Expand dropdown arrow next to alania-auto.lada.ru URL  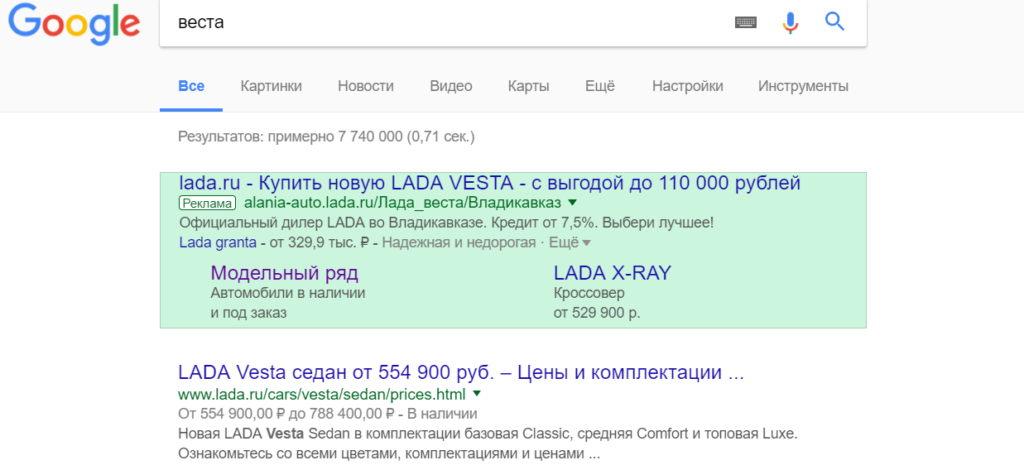[x=573, y=202]
